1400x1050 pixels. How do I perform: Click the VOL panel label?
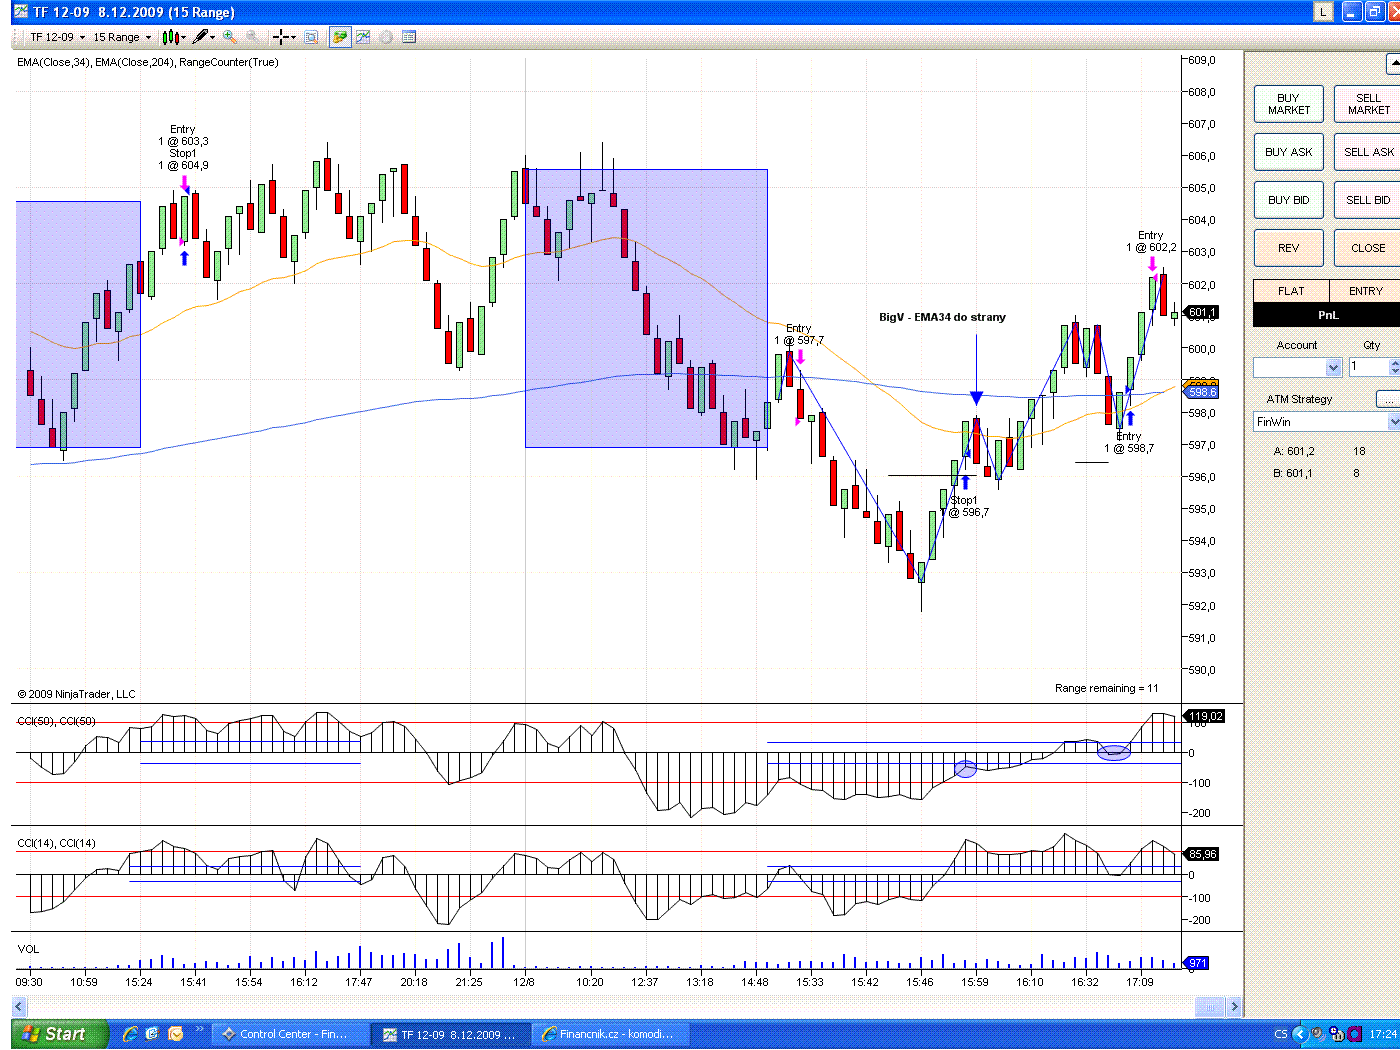28,949
